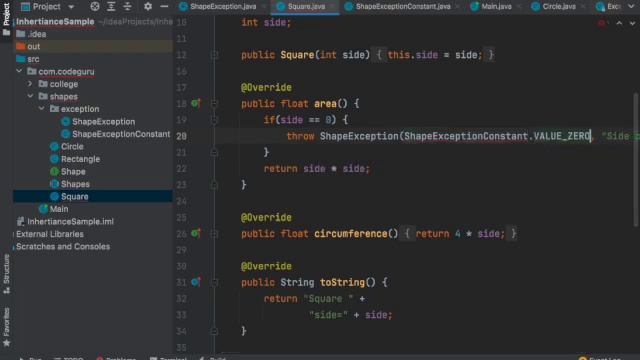The width and height of the screenshot is (640, 360).
Task: Click VALUE_ZERO in the throw statement
Action: coord(562,136)
